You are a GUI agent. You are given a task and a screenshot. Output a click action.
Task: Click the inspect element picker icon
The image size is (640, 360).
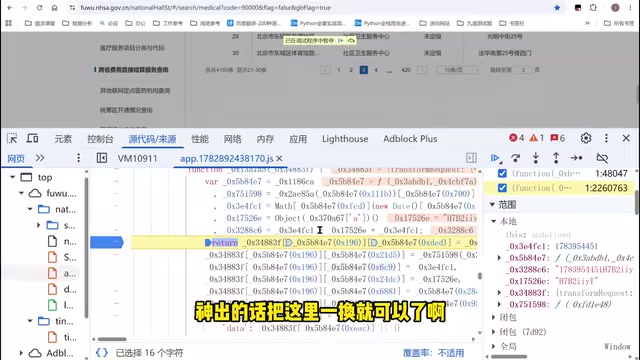pyautogui.click(x=12, y=138)
